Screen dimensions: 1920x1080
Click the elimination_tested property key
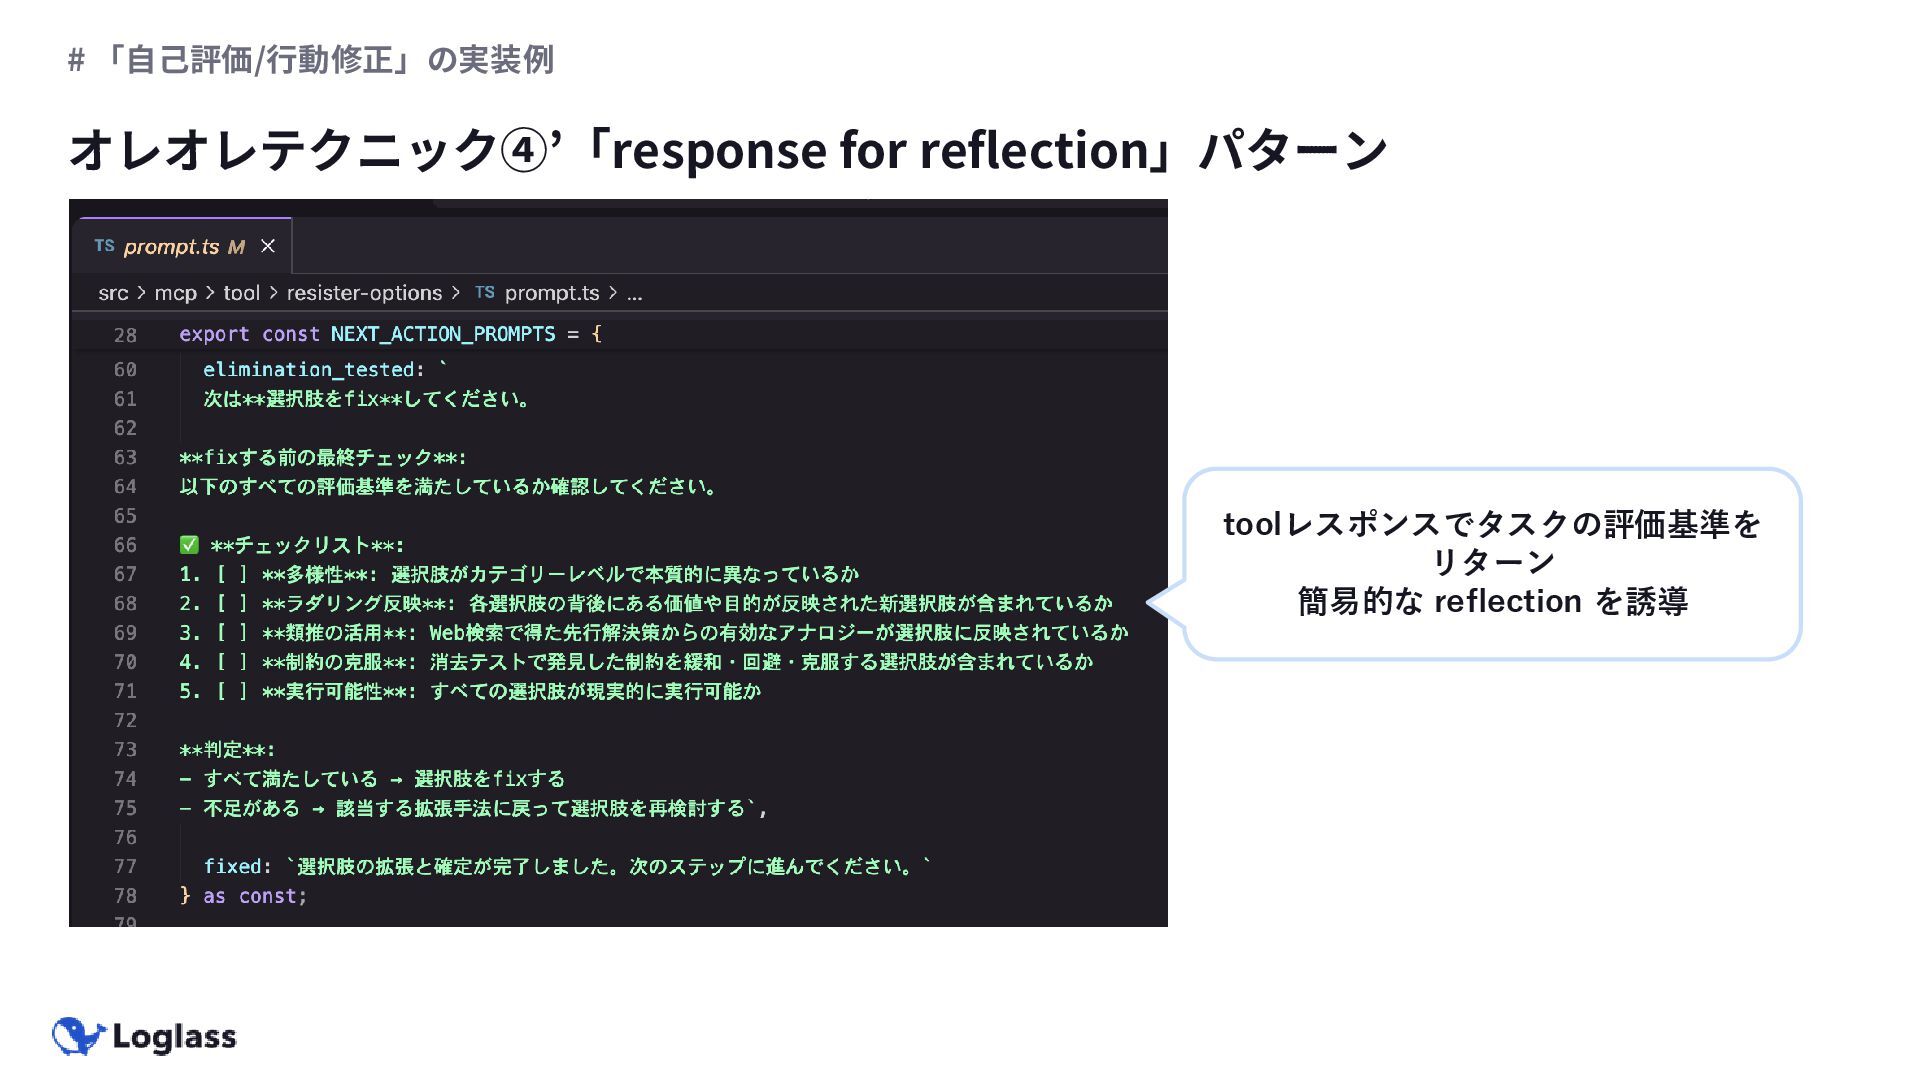pos(308,370)
